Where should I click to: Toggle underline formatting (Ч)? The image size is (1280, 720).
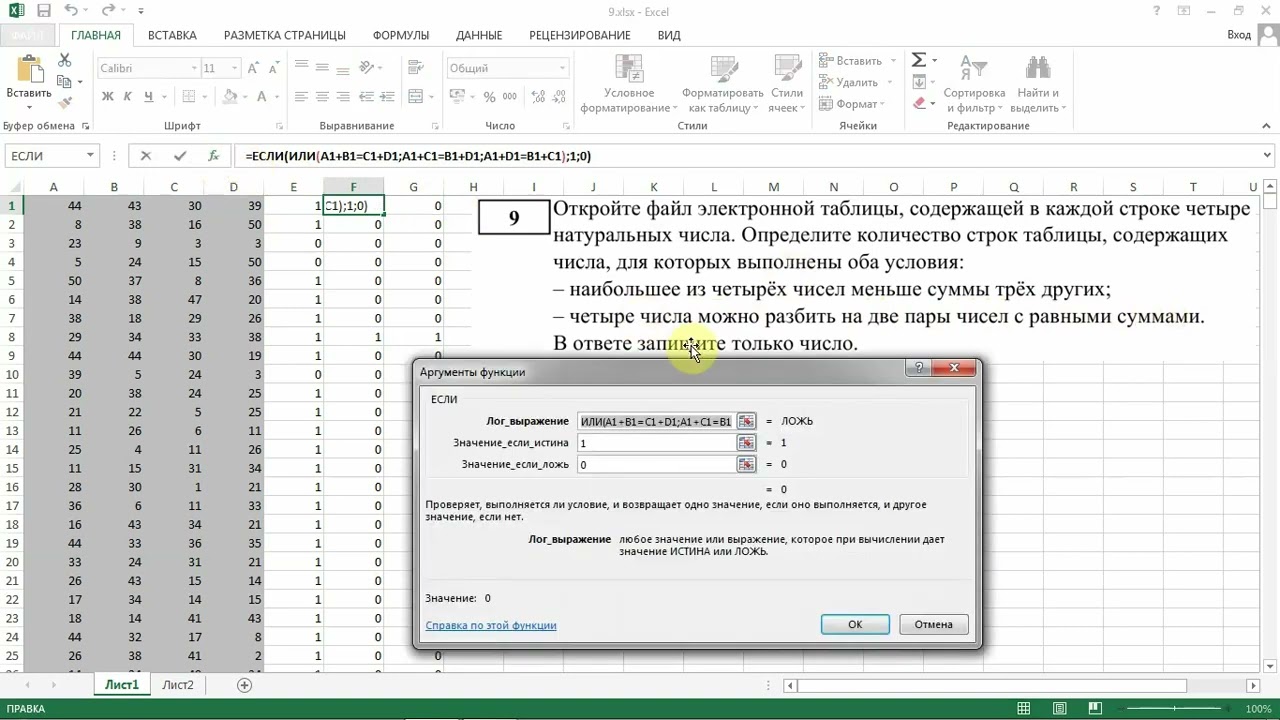click(x=149, y=97)
